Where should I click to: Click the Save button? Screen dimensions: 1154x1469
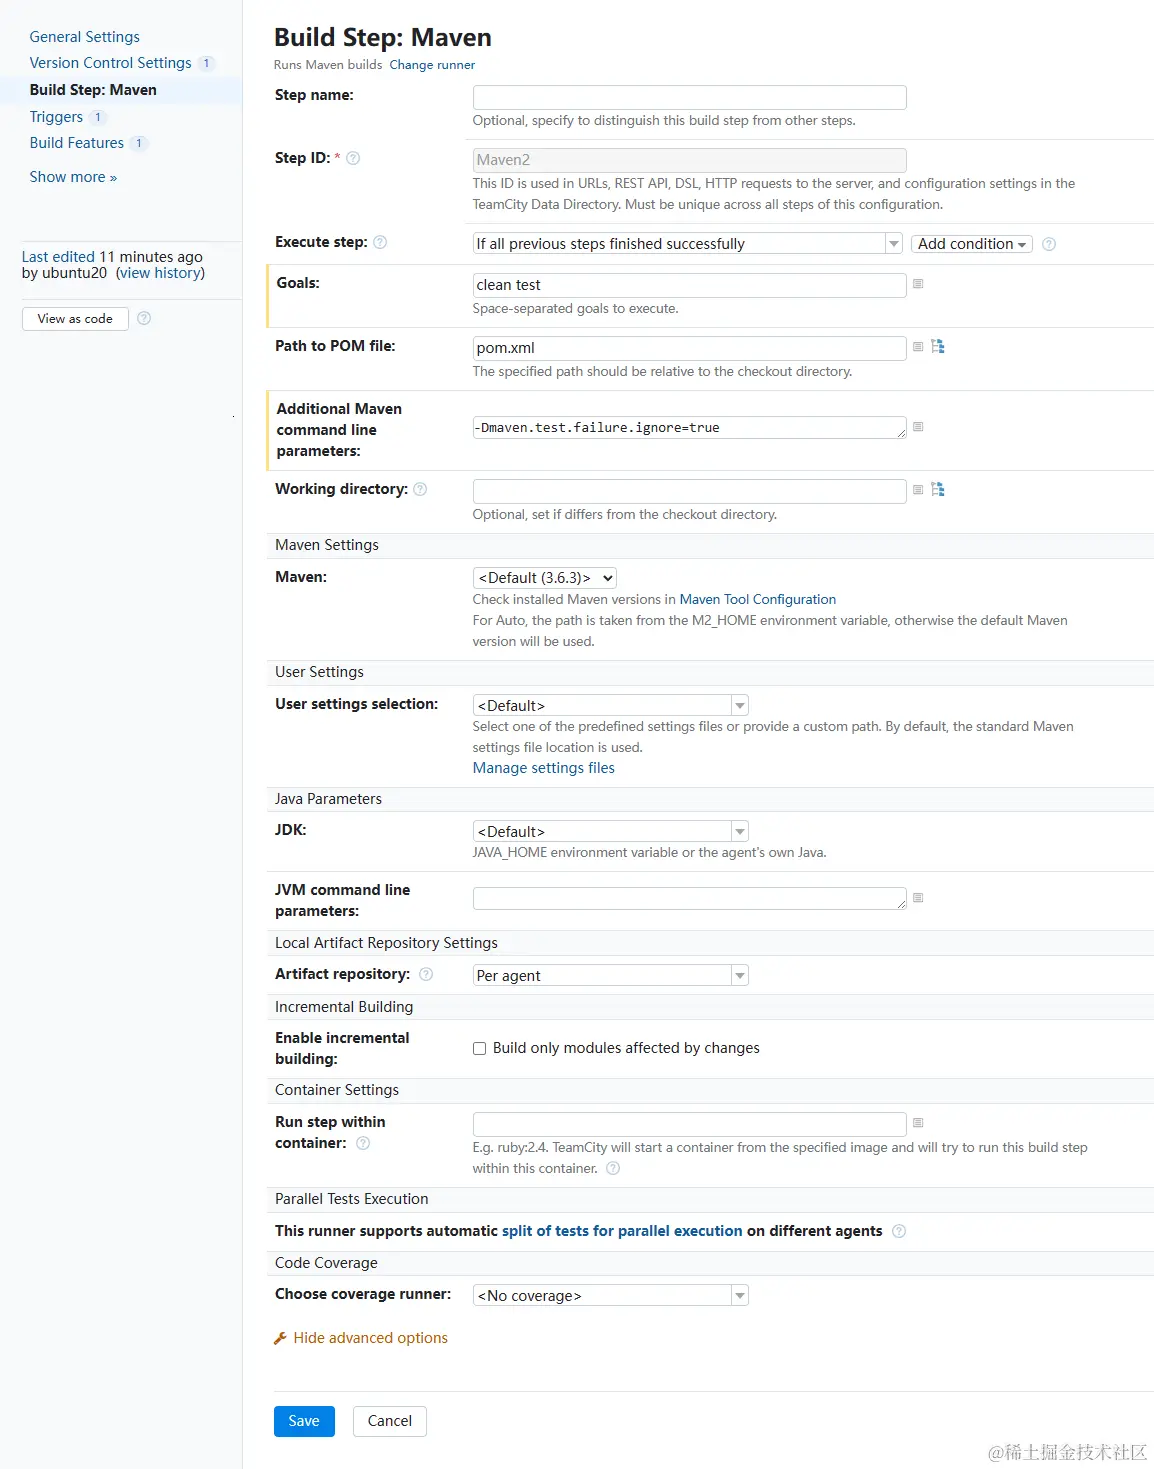(x=304, y=1421)
